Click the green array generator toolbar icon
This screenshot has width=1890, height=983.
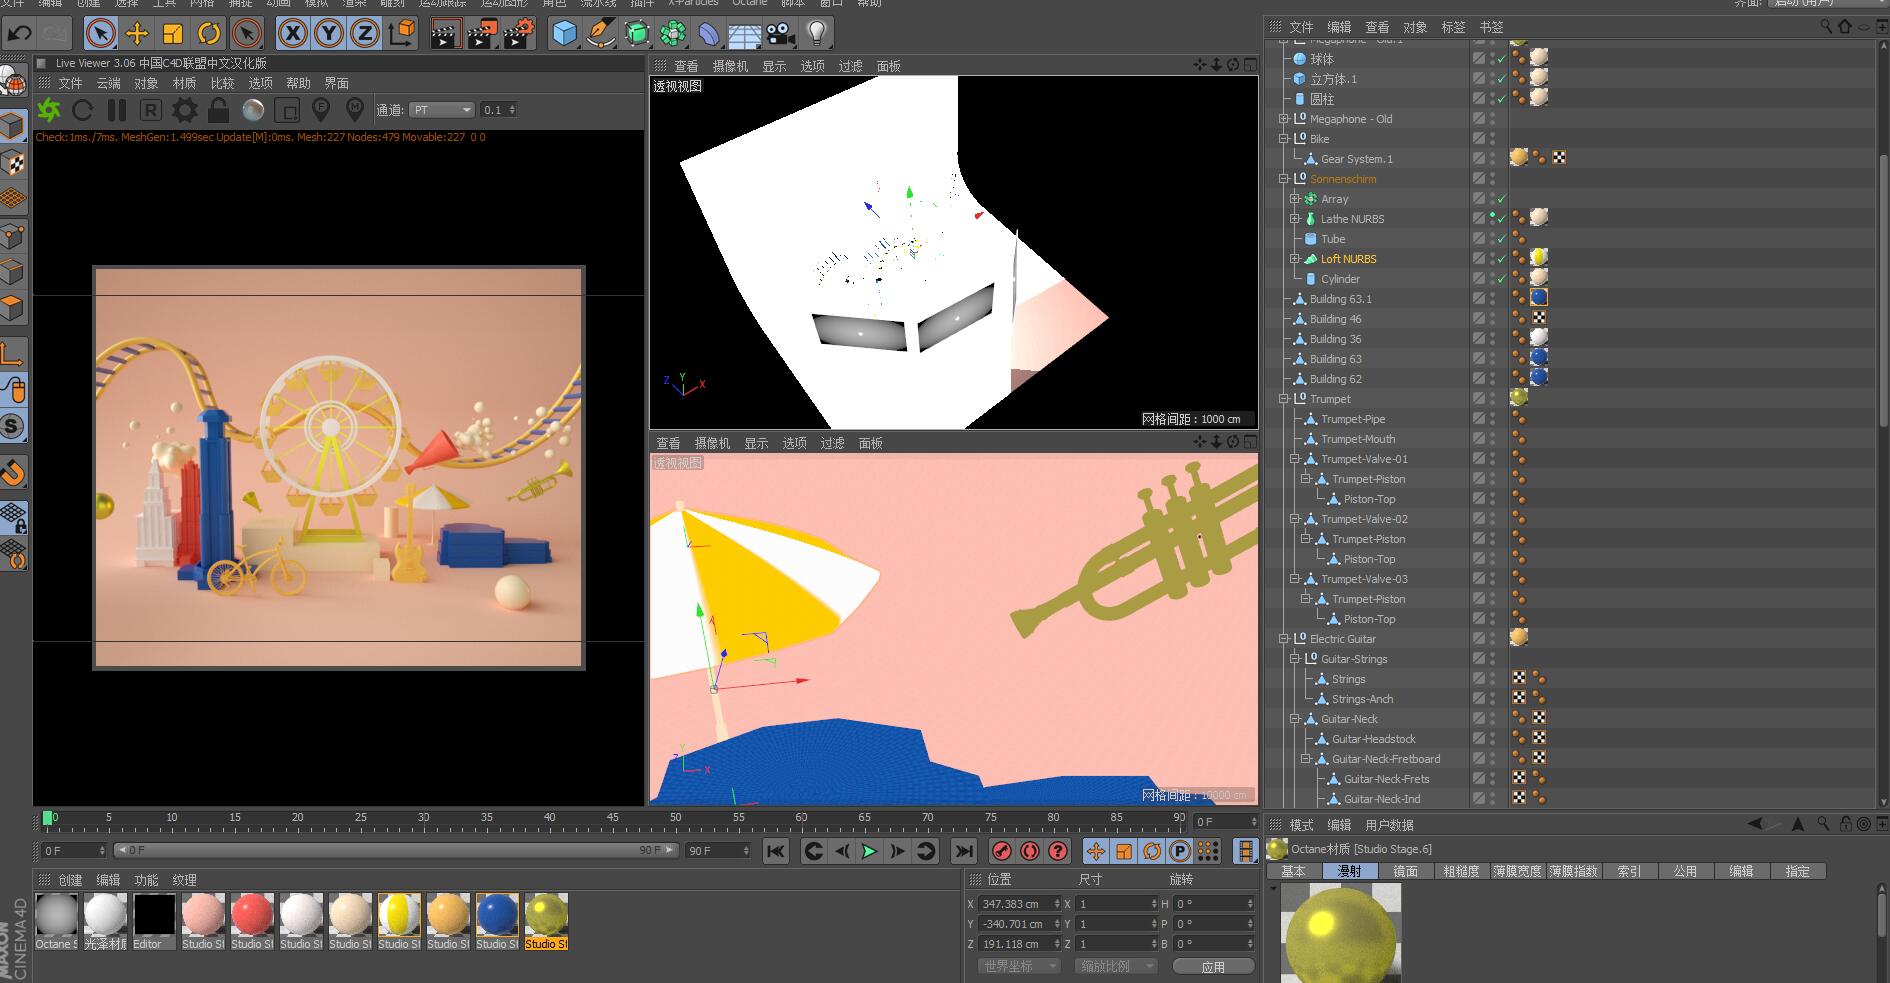point(673,34)
